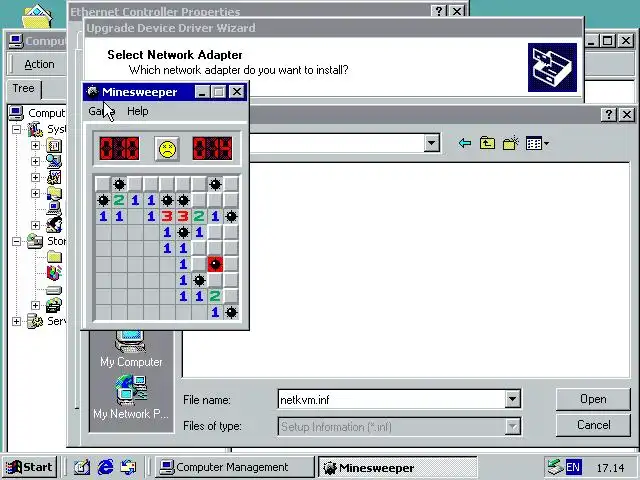Switch to the Tree tab
The width and height of the screenshot is (640, 480).
[23, 88]
